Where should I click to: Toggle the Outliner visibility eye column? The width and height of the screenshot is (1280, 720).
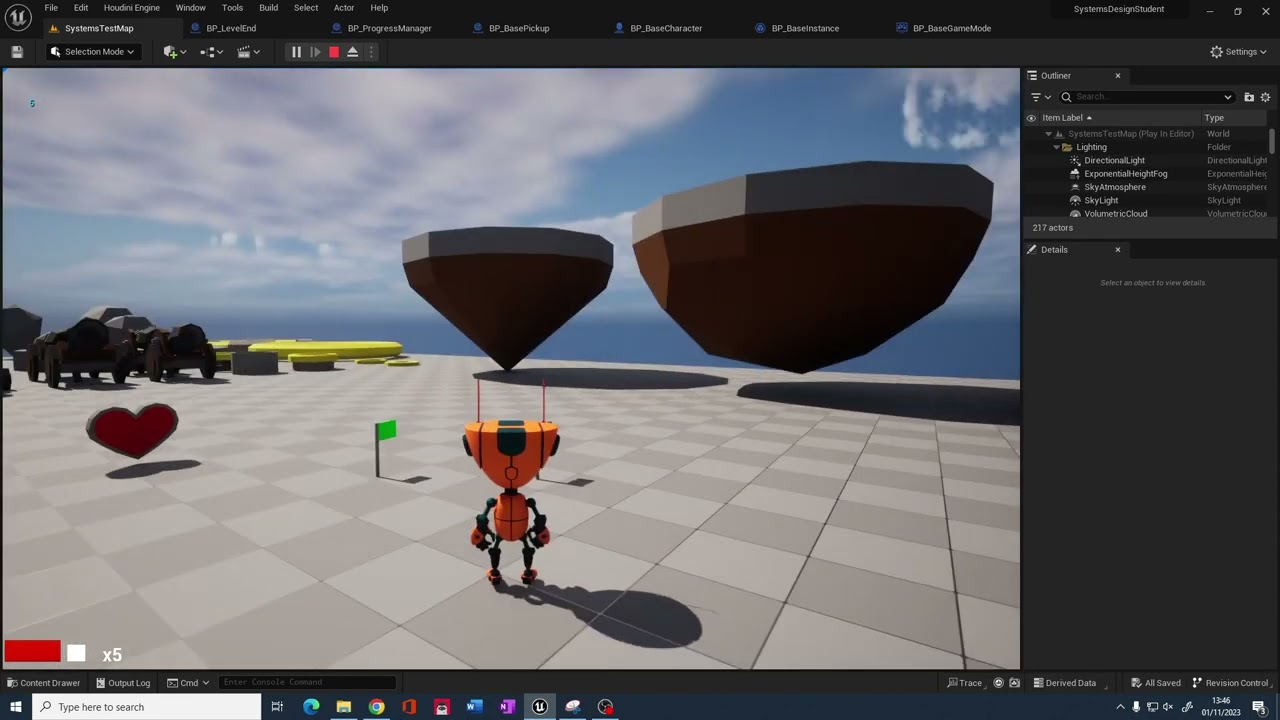pos(1031,118)
